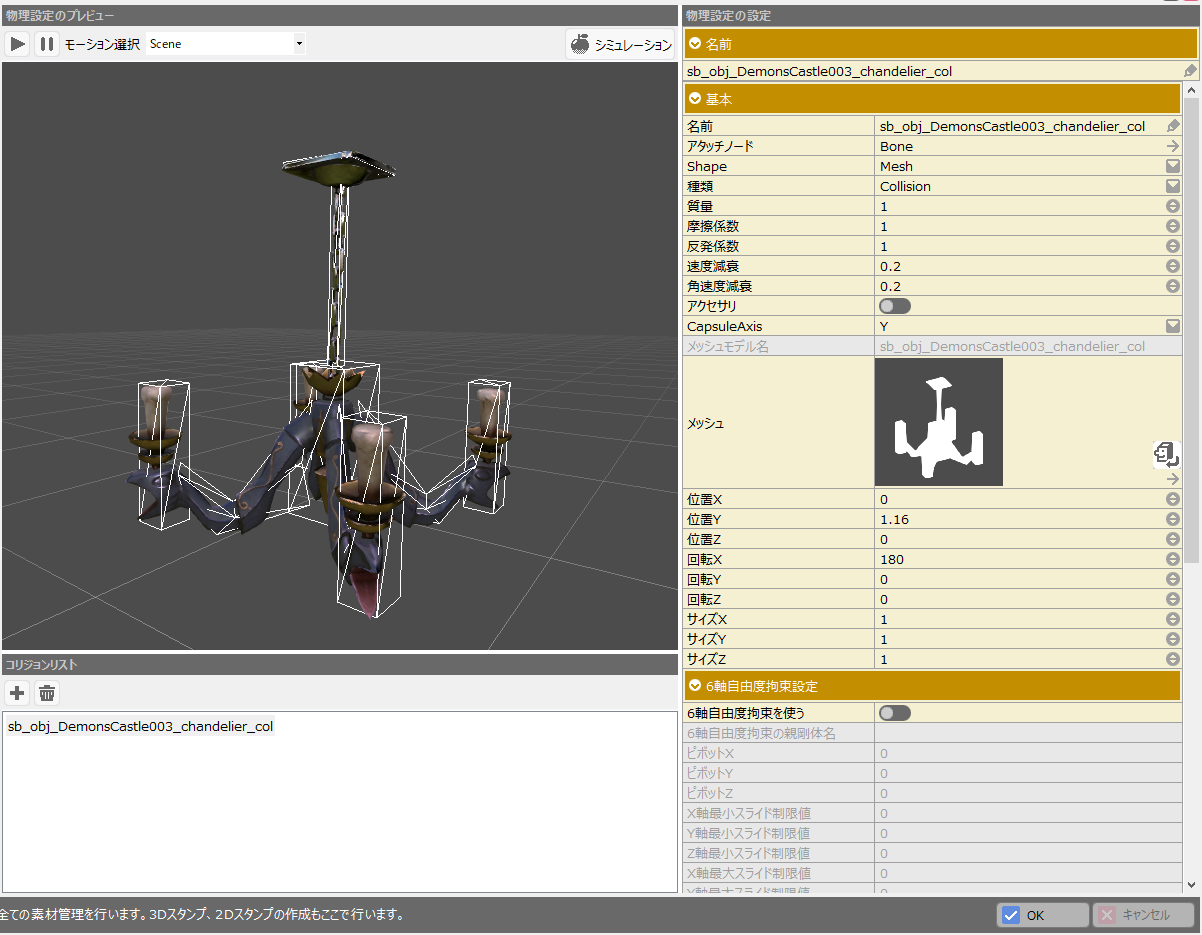Screen dimensions: 1202x935
Task: Open the Shape dropdown showing Mesh
Action: (1173, 166)
